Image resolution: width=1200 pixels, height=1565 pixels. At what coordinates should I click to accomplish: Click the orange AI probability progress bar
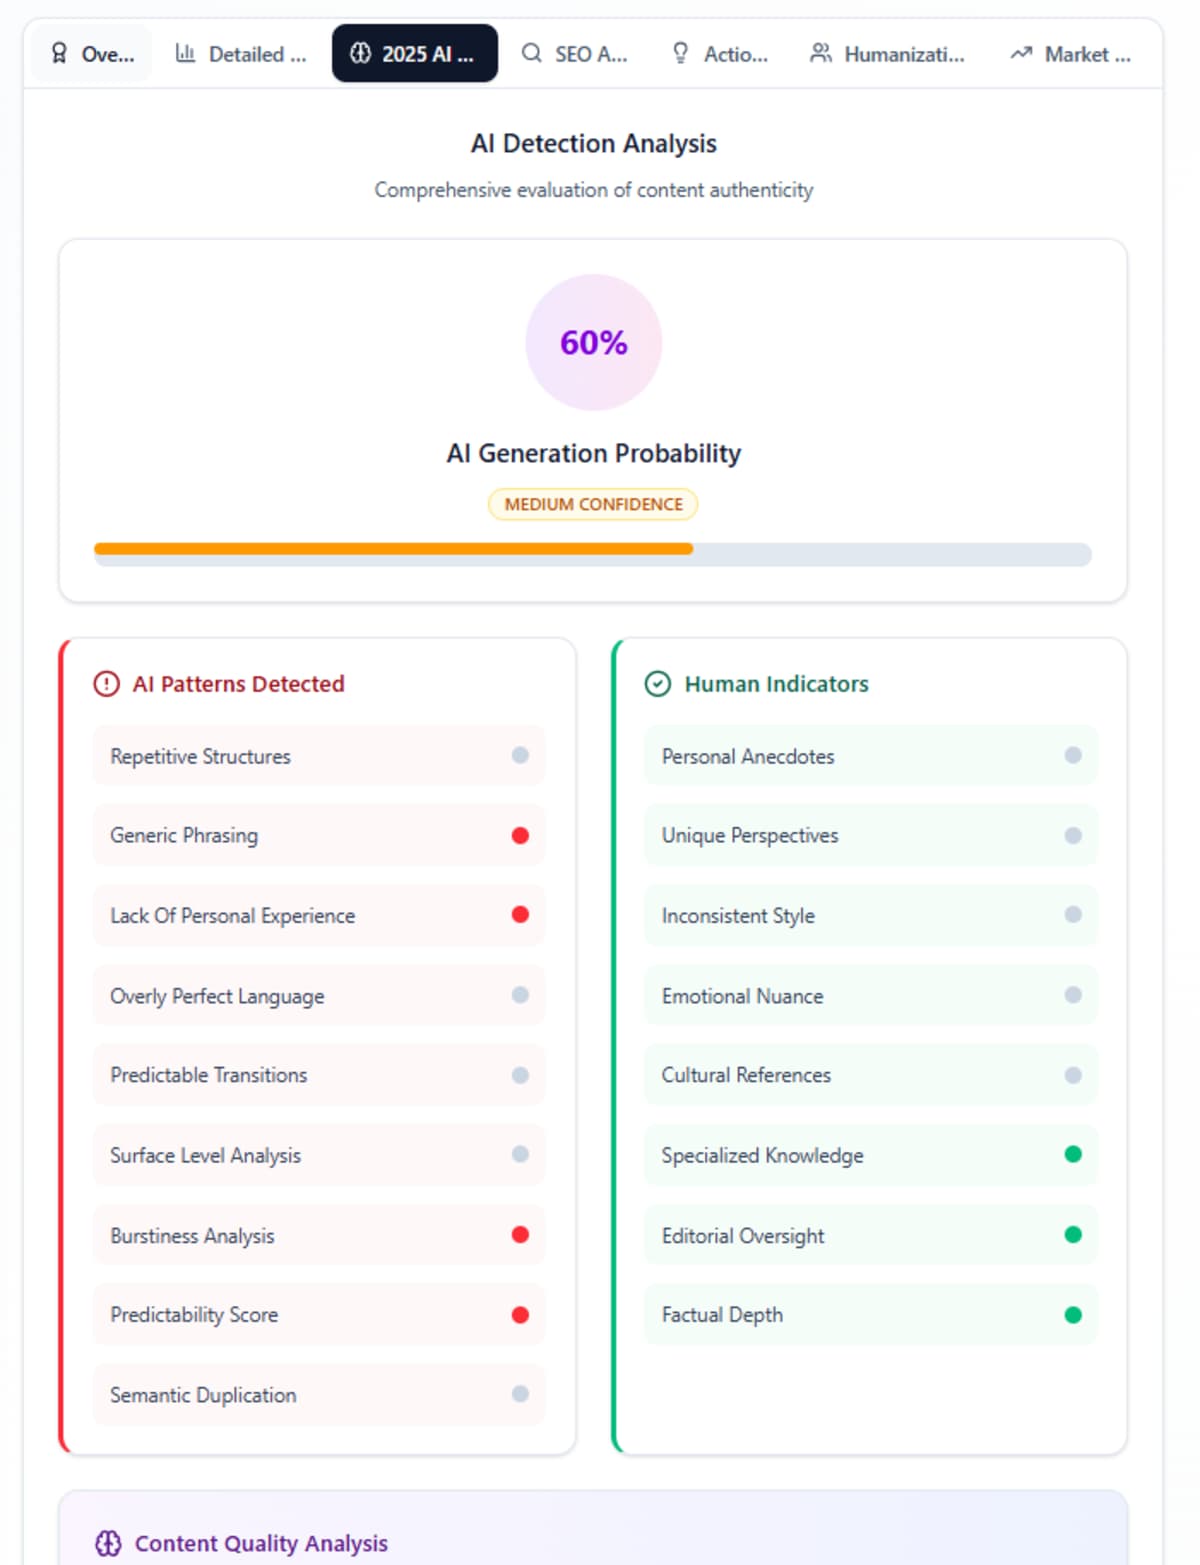[393, 549]
